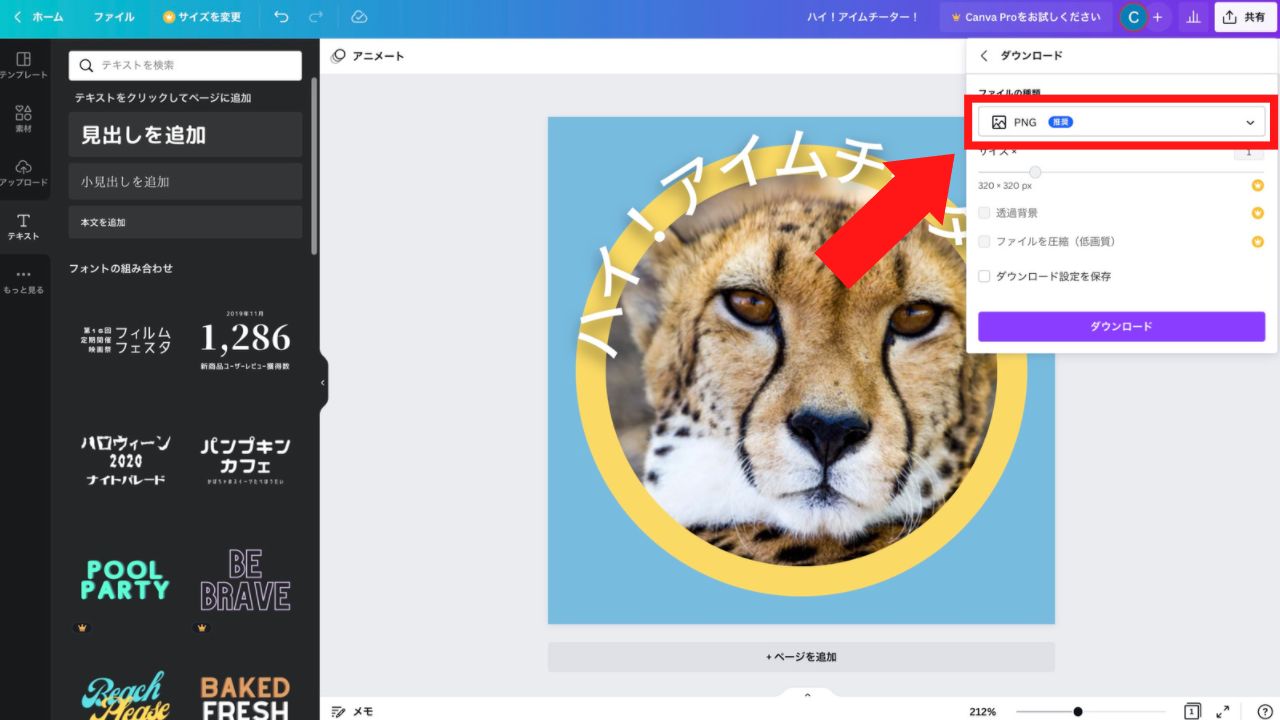Screen dimensions: 1280x720
Task: Click the 共有 share button
Action: [1245, 17]
